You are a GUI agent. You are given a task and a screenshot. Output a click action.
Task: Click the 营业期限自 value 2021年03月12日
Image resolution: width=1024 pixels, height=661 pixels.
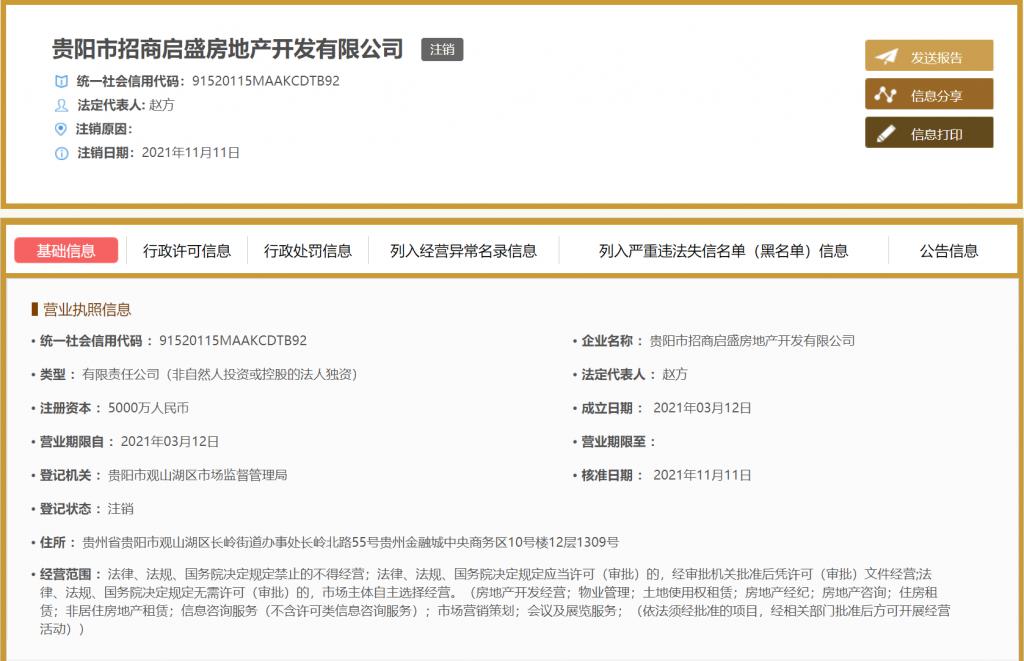coord(170,442)
